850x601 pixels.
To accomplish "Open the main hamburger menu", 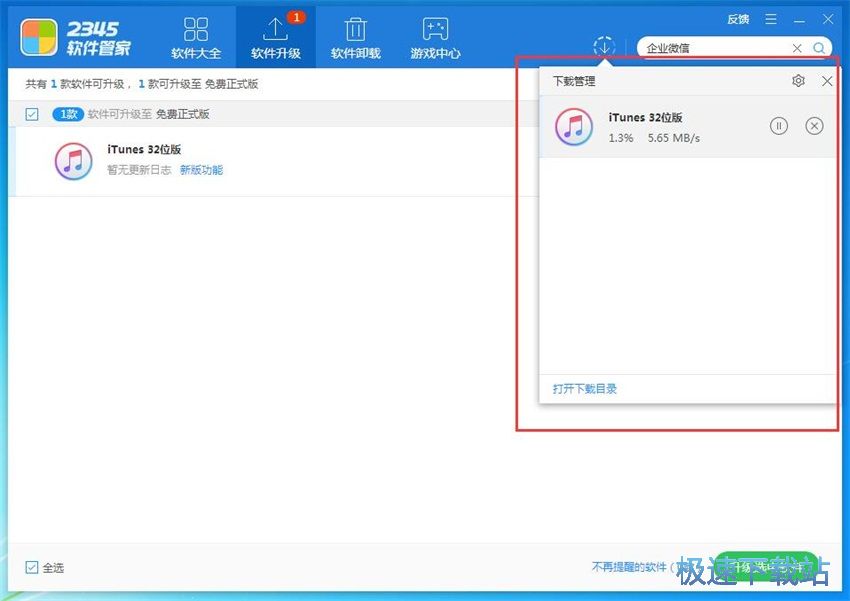I will [x=770, y=20].
